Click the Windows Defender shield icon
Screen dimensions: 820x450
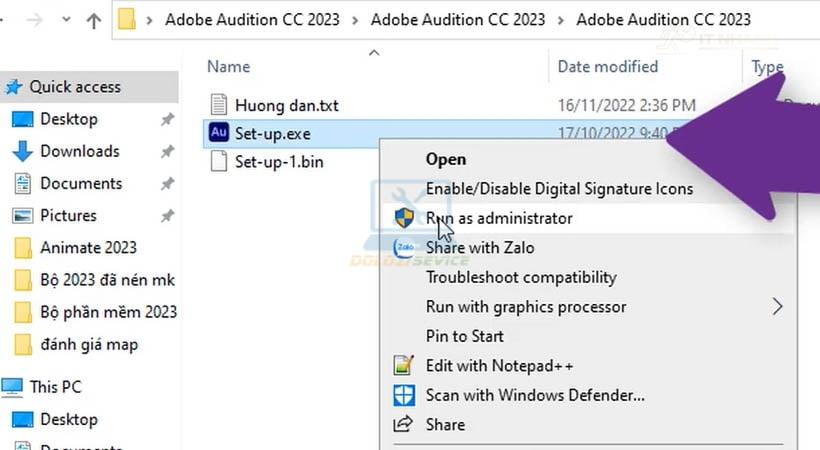tap(404, 395)
